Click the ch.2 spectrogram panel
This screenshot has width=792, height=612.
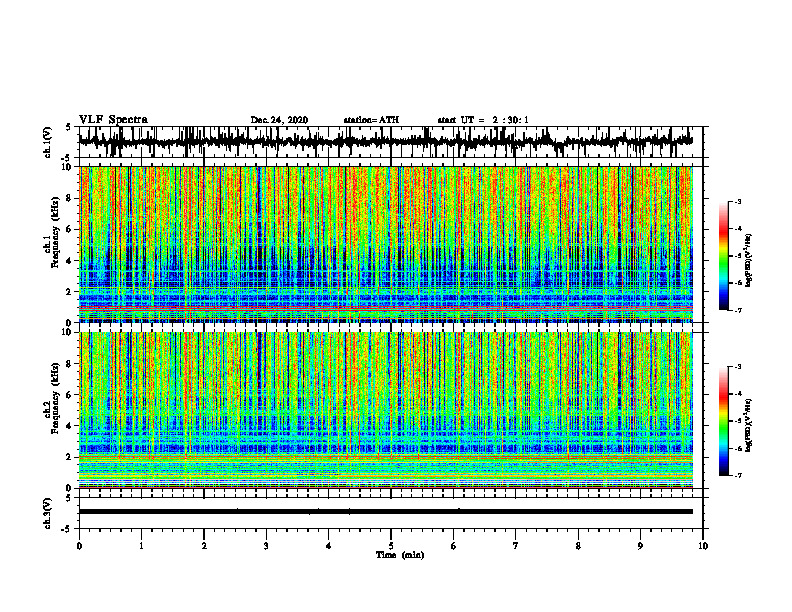385,410
